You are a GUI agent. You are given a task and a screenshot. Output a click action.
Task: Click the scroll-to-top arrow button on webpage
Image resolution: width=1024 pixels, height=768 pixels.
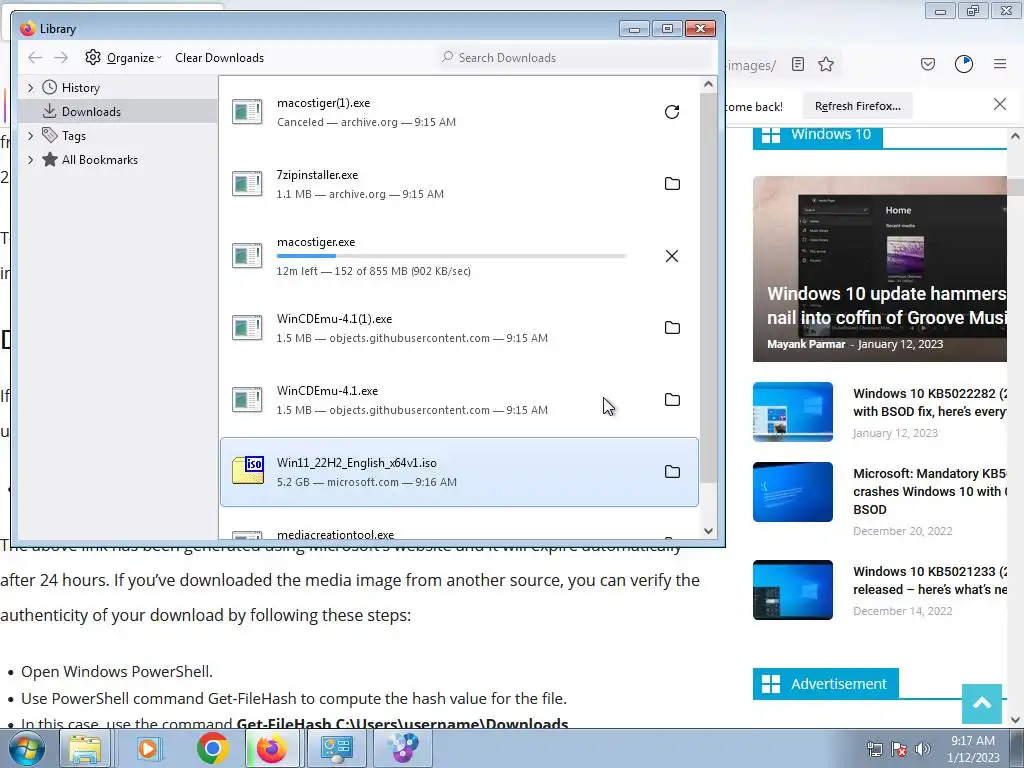click(x=982, y=703)
